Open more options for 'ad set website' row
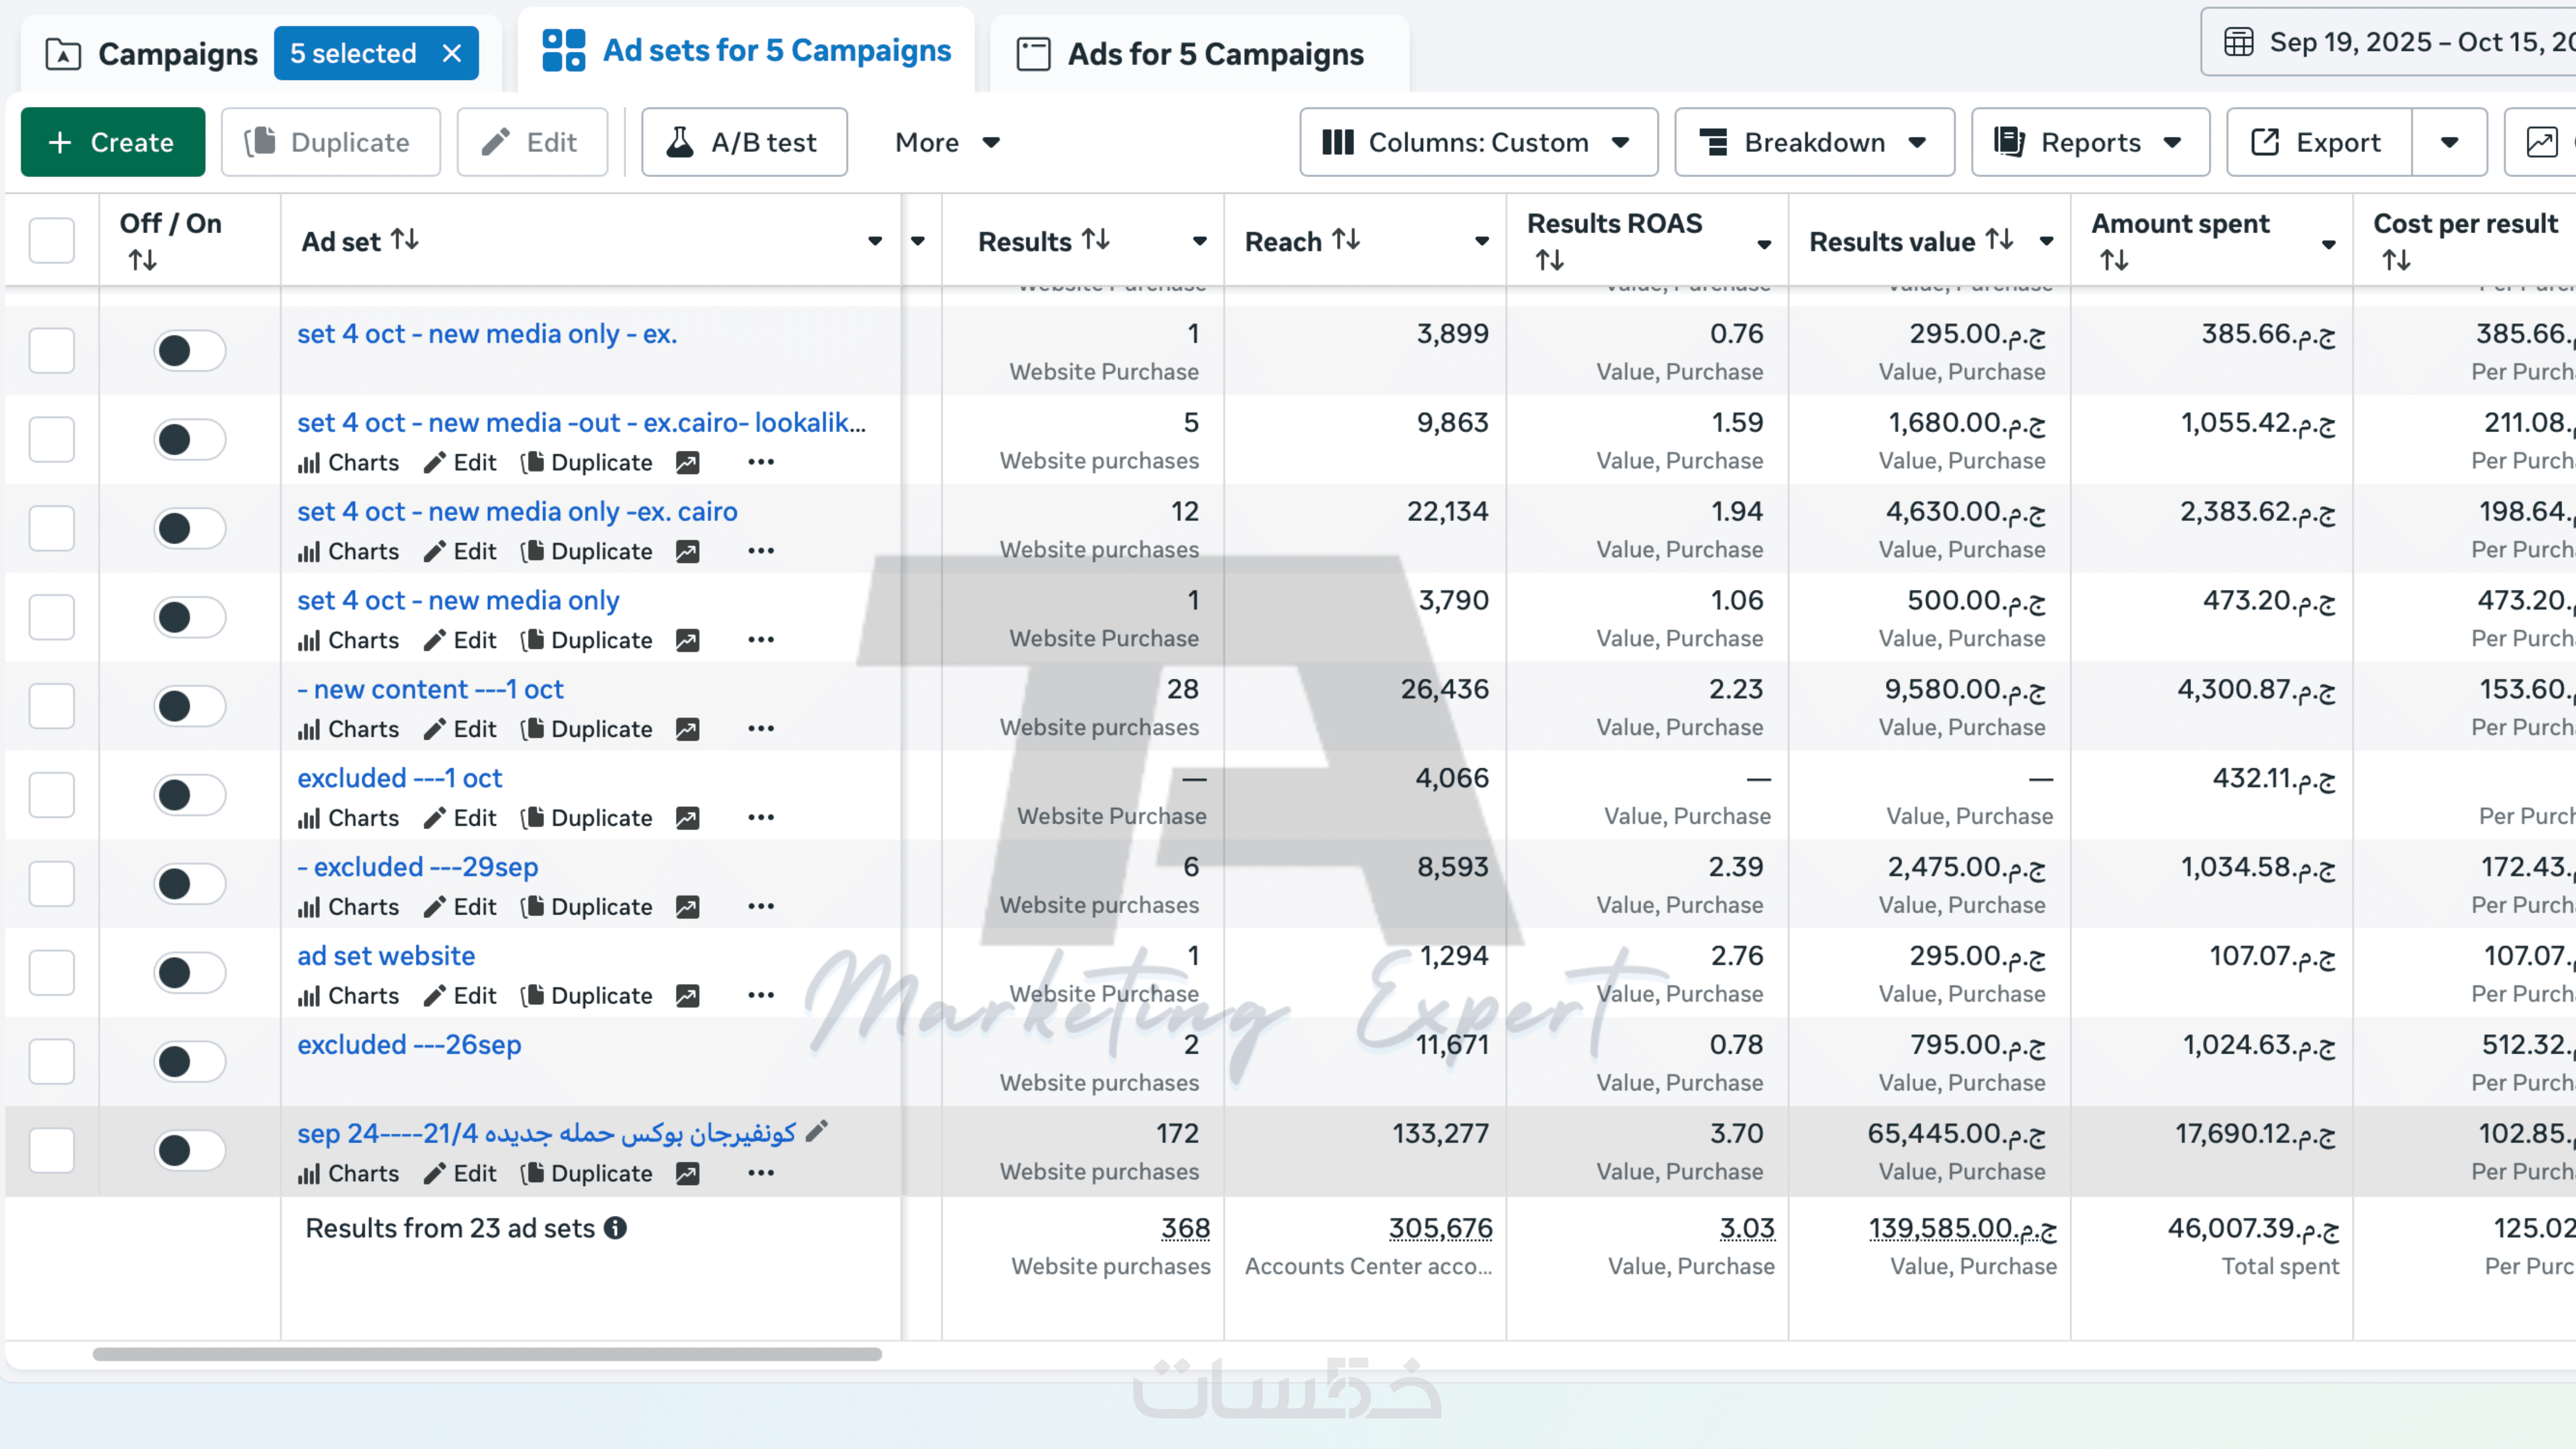Screen dimensions: 2576x1449 tap(761, 996)
